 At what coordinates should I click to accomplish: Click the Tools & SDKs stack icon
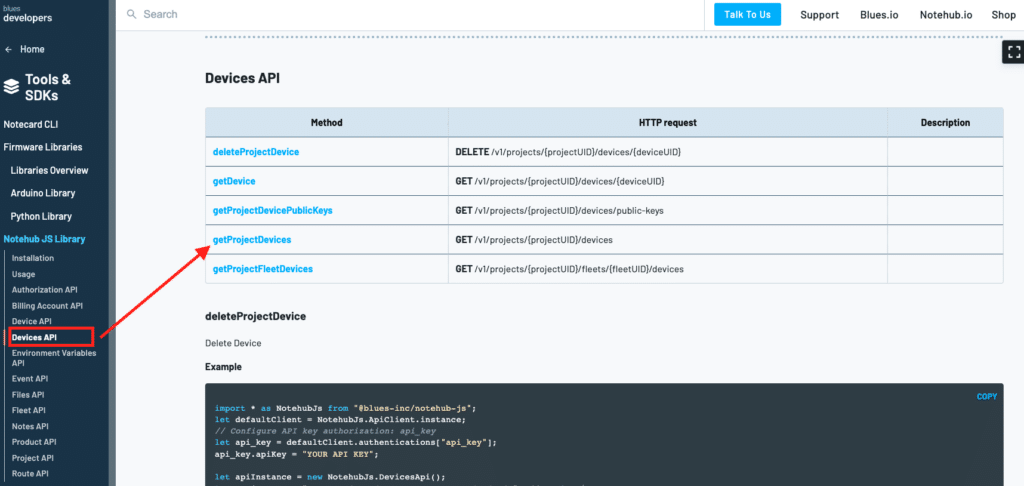pyautogui.click(x=11, y=87)
